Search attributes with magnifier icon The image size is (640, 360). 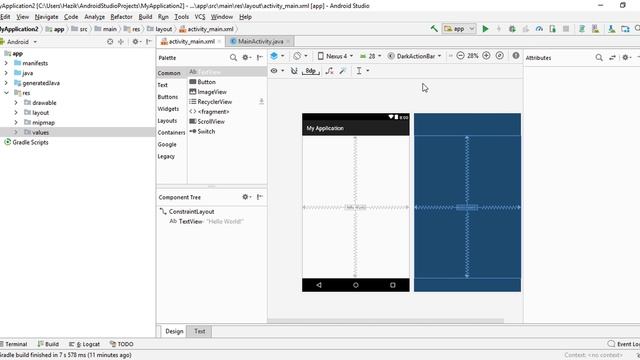(x=599, y=58)
